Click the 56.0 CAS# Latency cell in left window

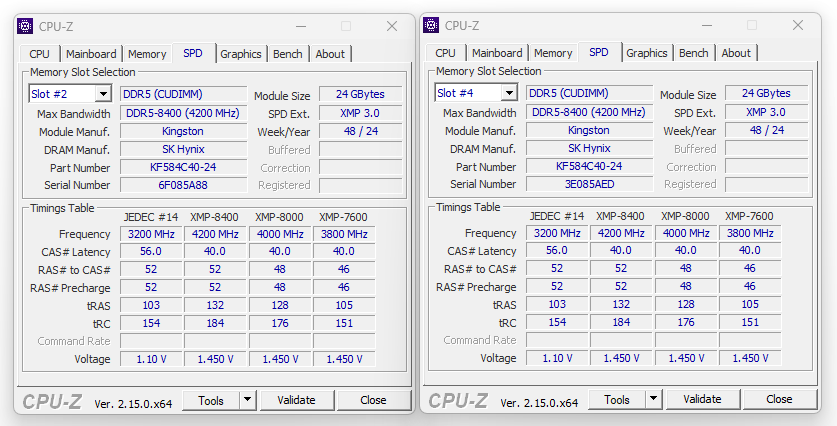[151, 251]
